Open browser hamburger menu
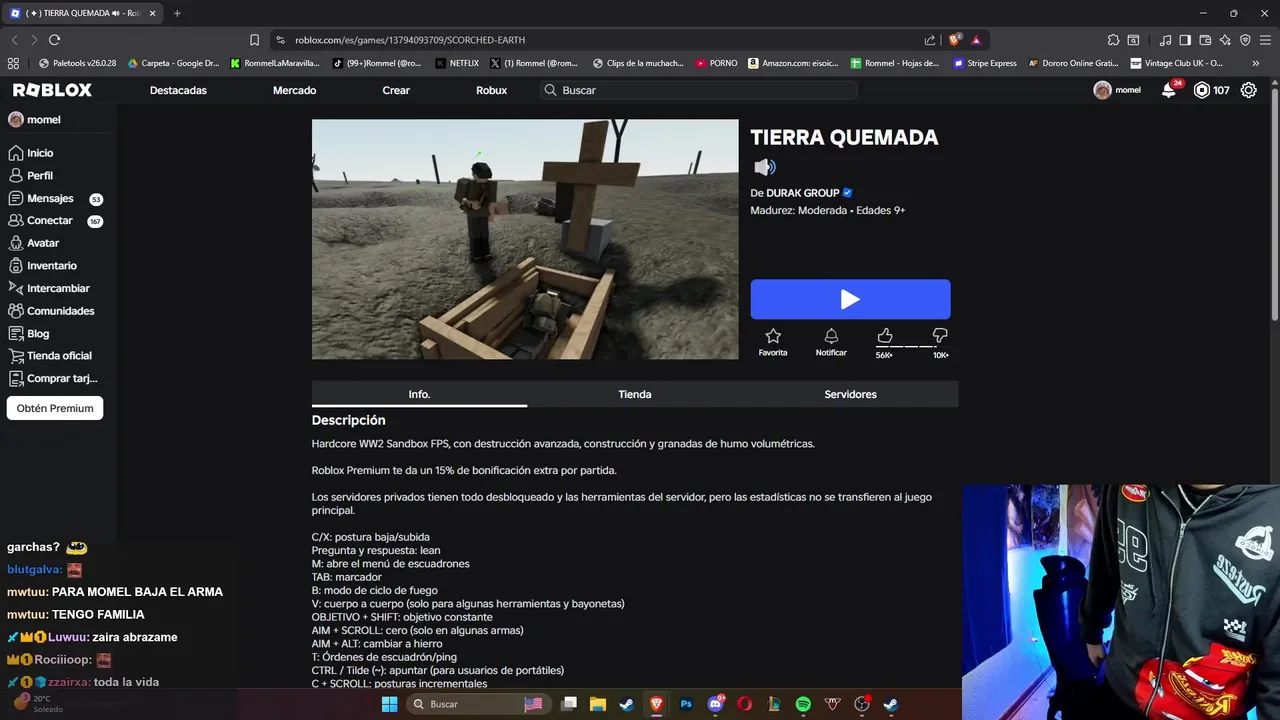Screen dimensions: 1280x720 [x=1266, y=40]
